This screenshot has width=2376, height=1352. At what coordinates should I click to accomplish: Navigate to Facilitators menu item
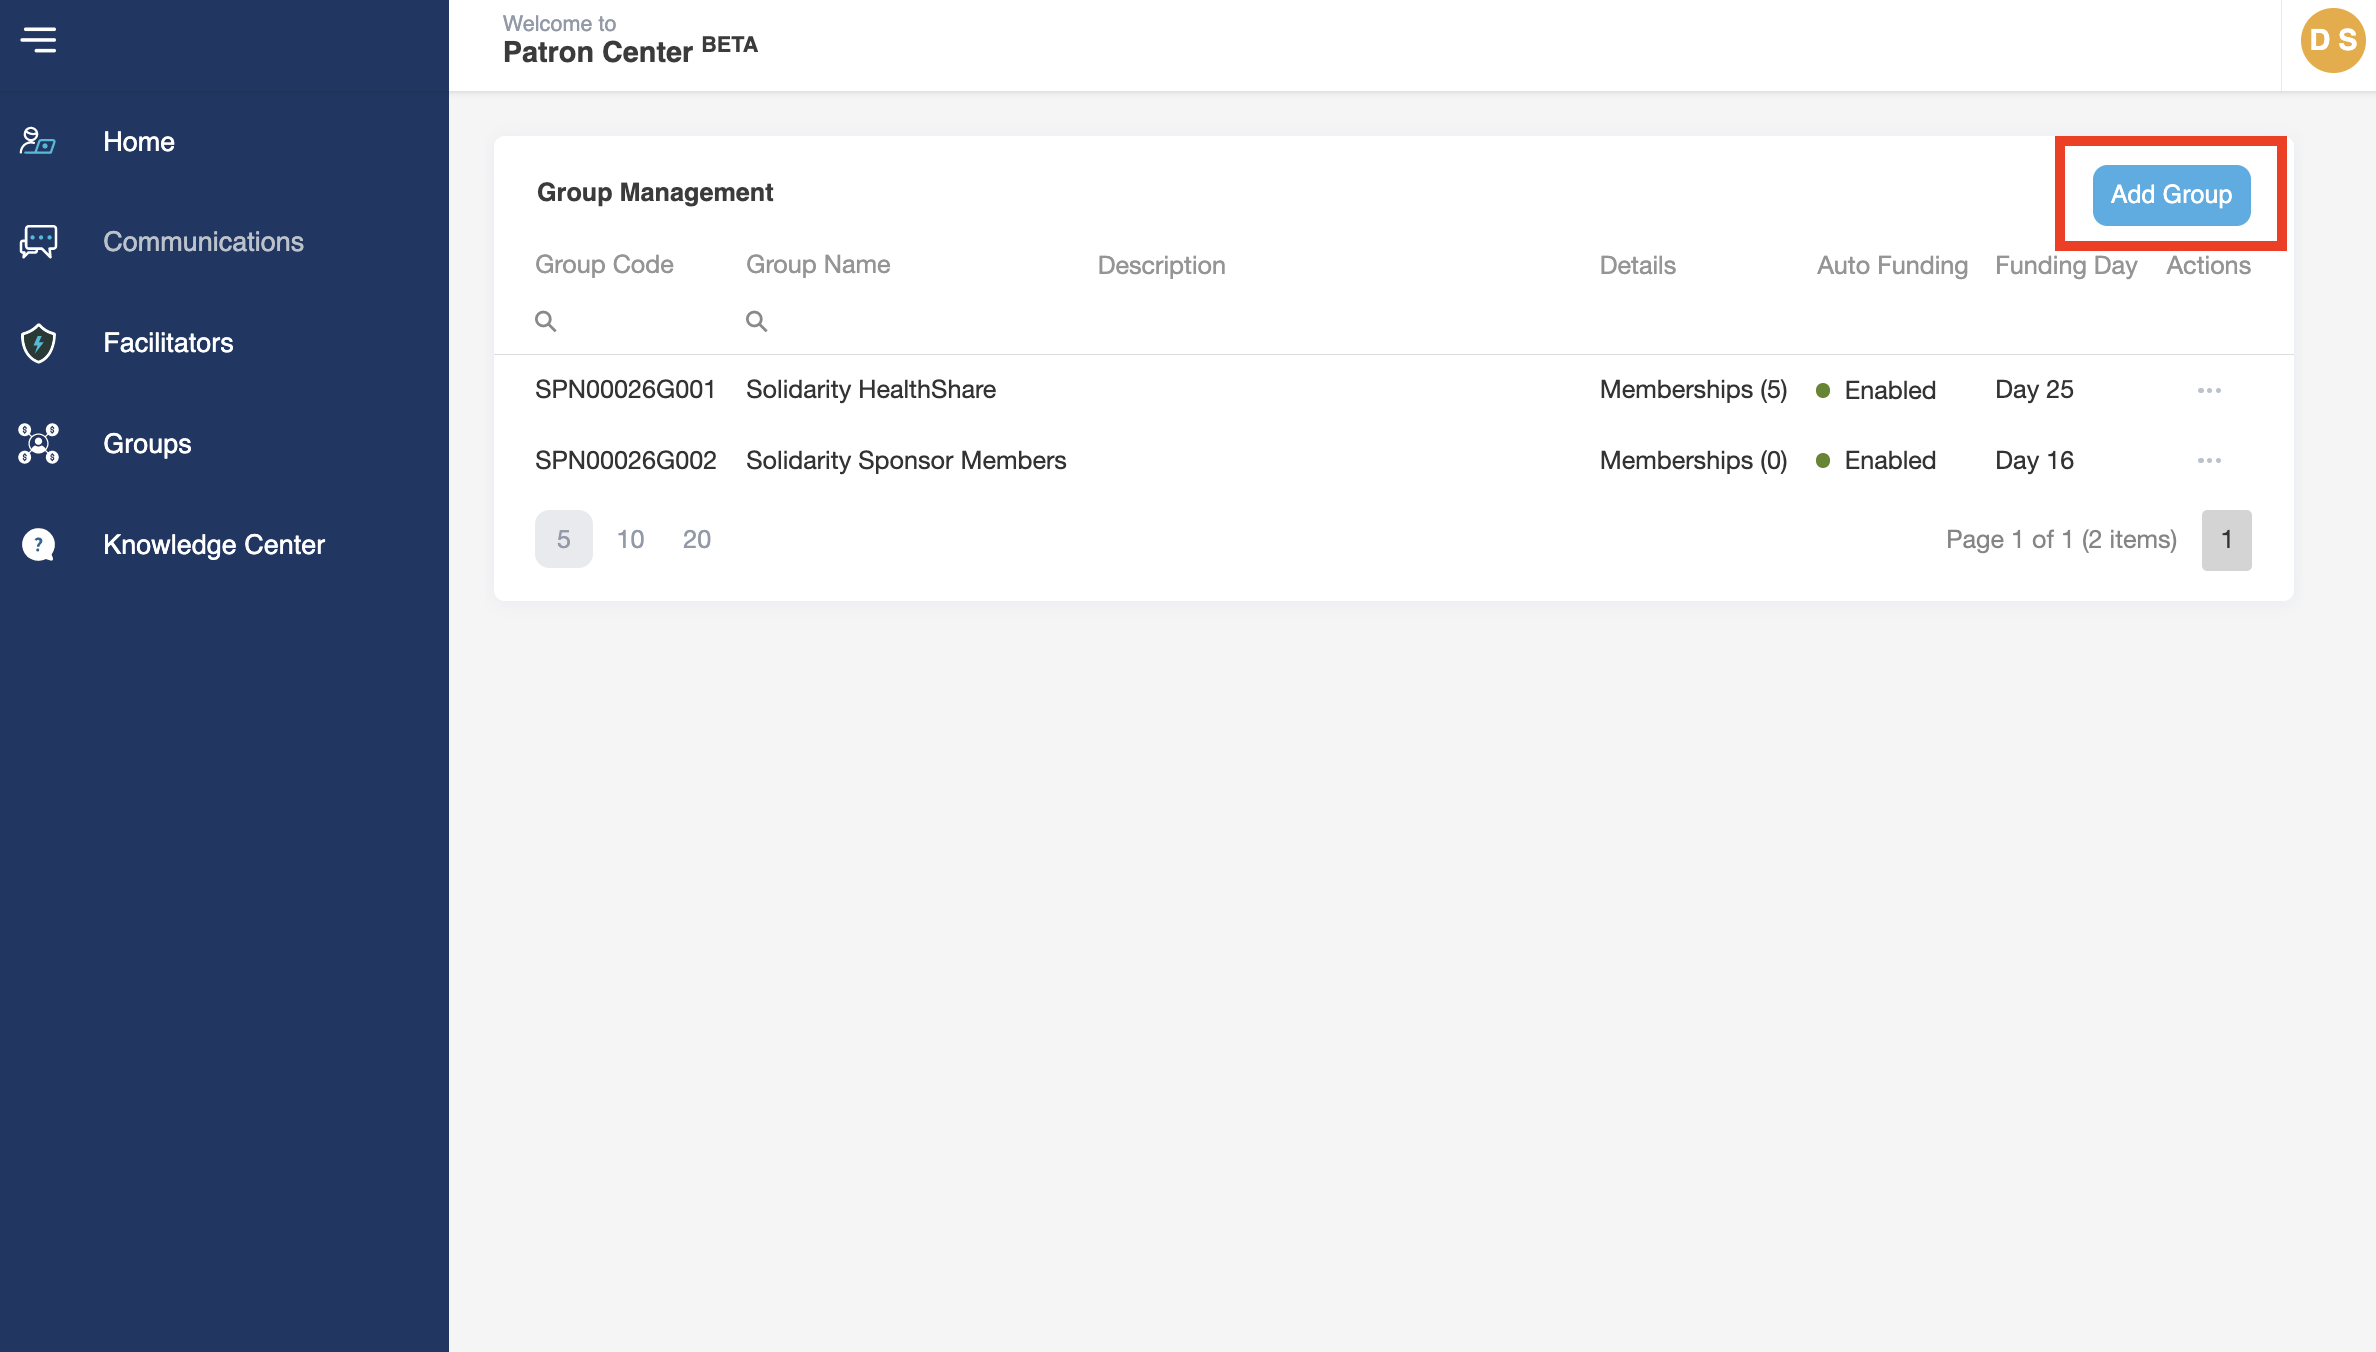168,343
